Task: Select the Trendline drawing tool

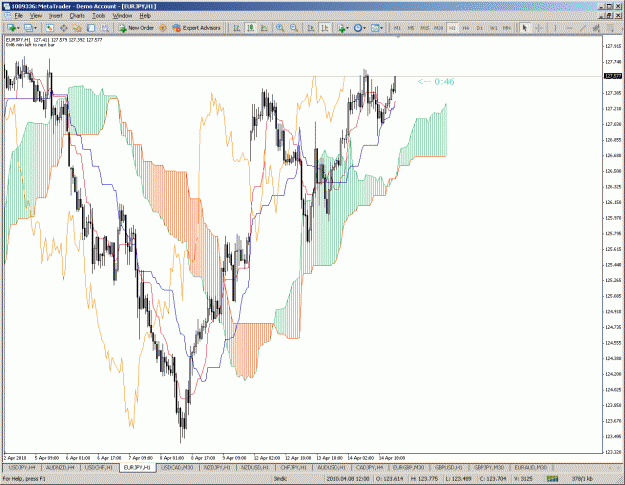Action: click(x=583, y=28)
